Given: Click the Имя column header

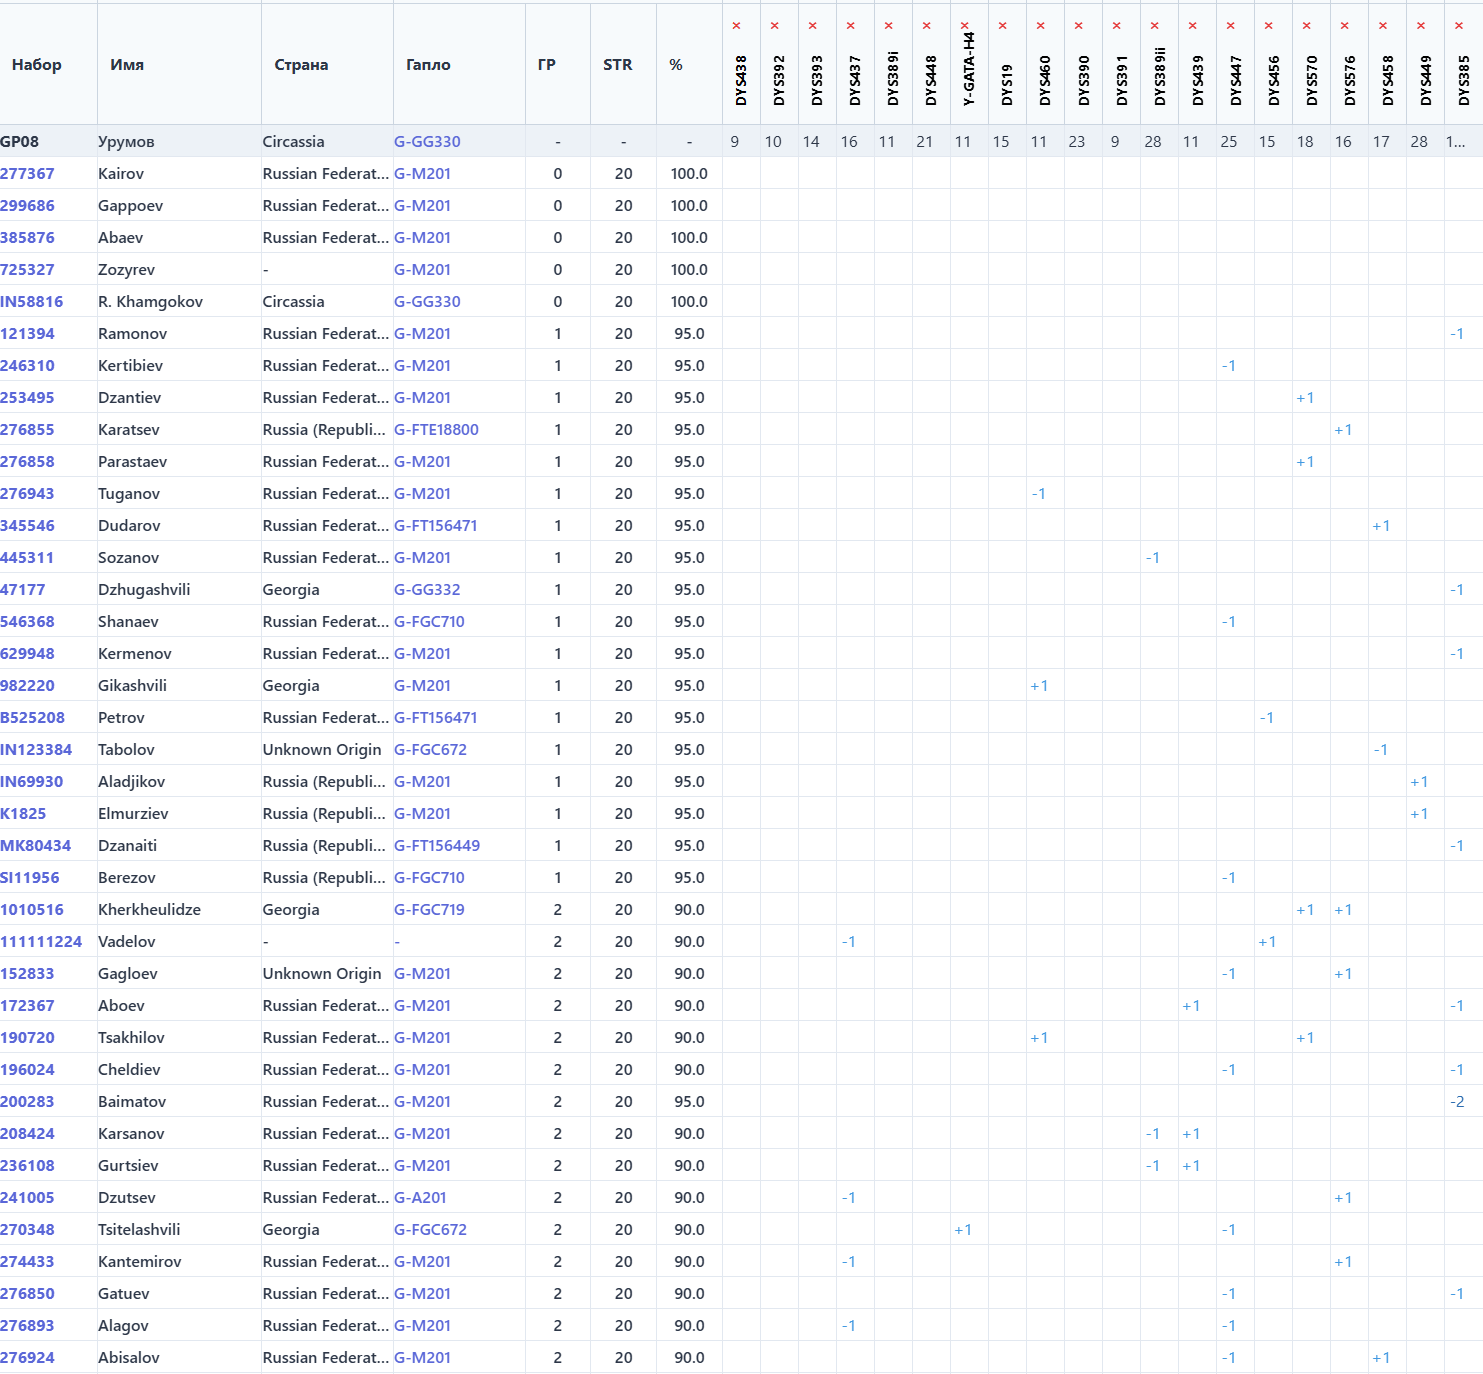Looking at the screenshot, I should (x=127, y=65).
